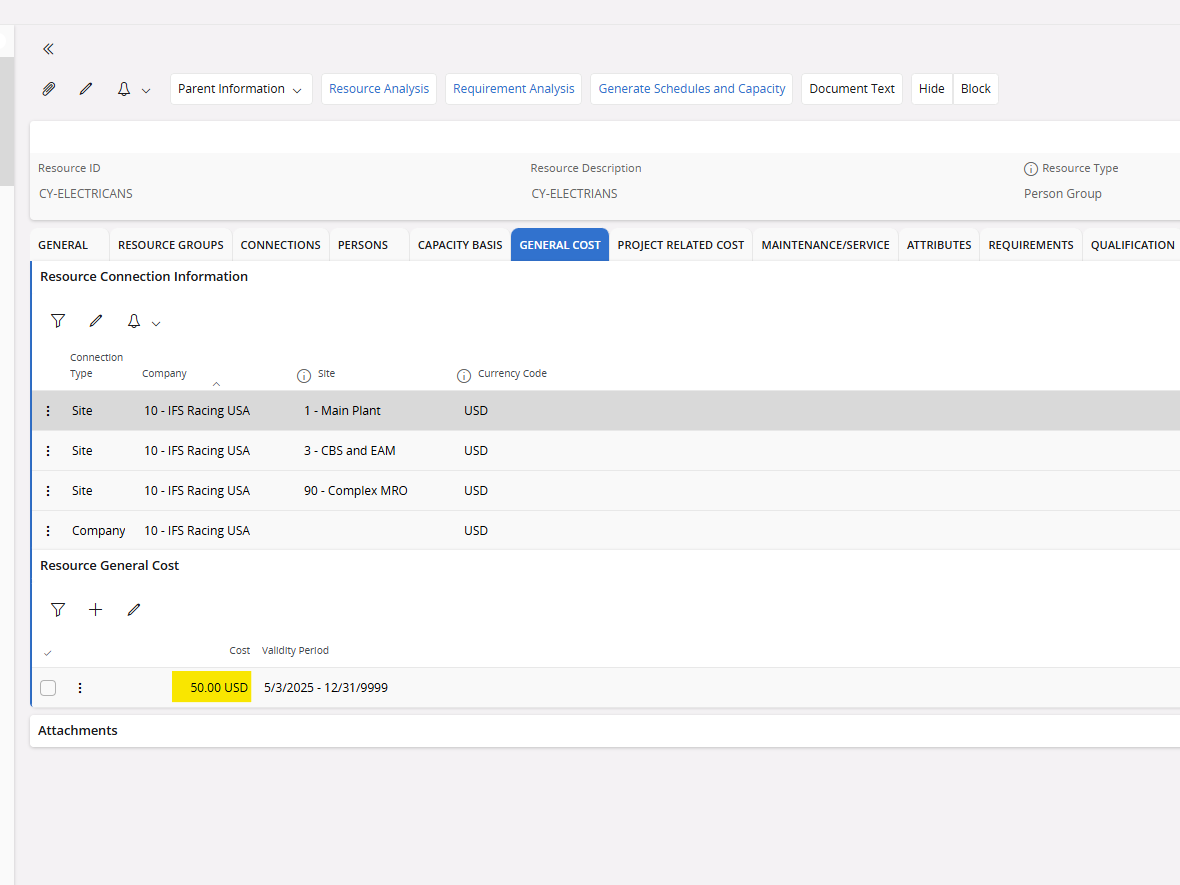Screen dimensions: 1180x885
Task: Select the Capacity Basis tab
Action: tap(460, 245)
